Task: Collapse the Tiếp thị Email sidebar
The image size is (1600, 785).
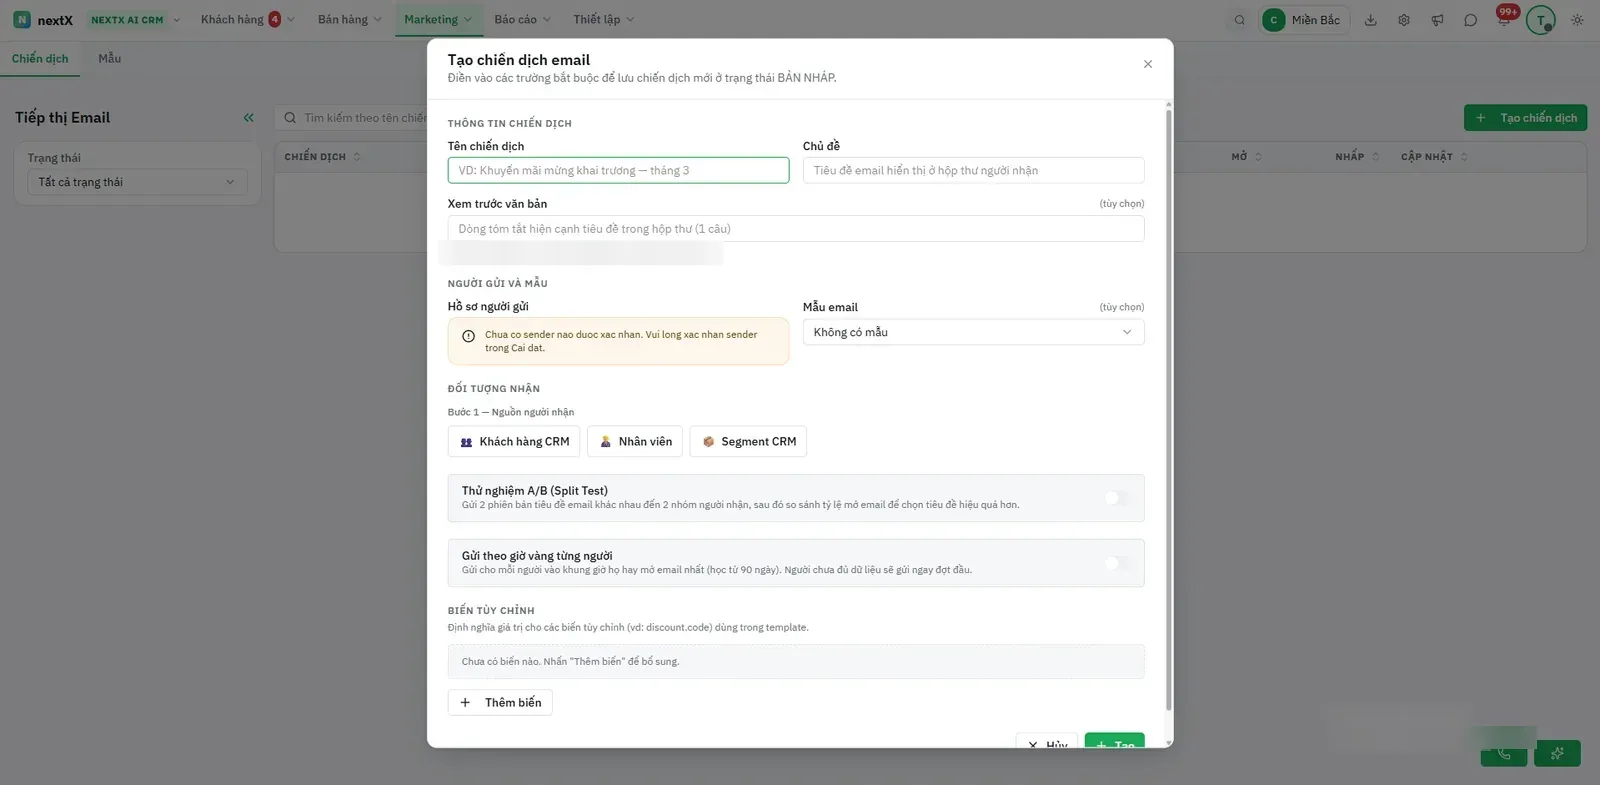Action: (249, 118)
